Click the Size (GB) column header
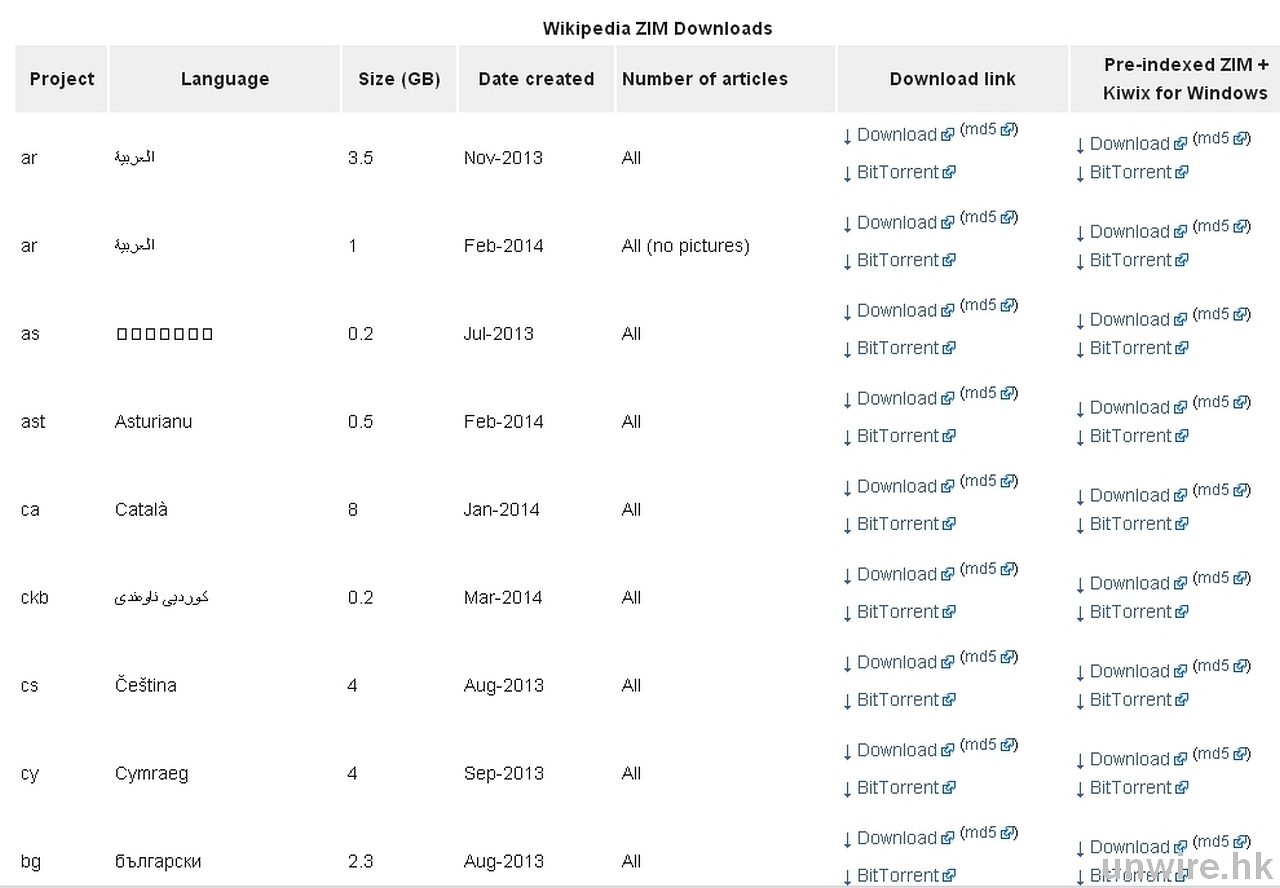 [399, 79]
